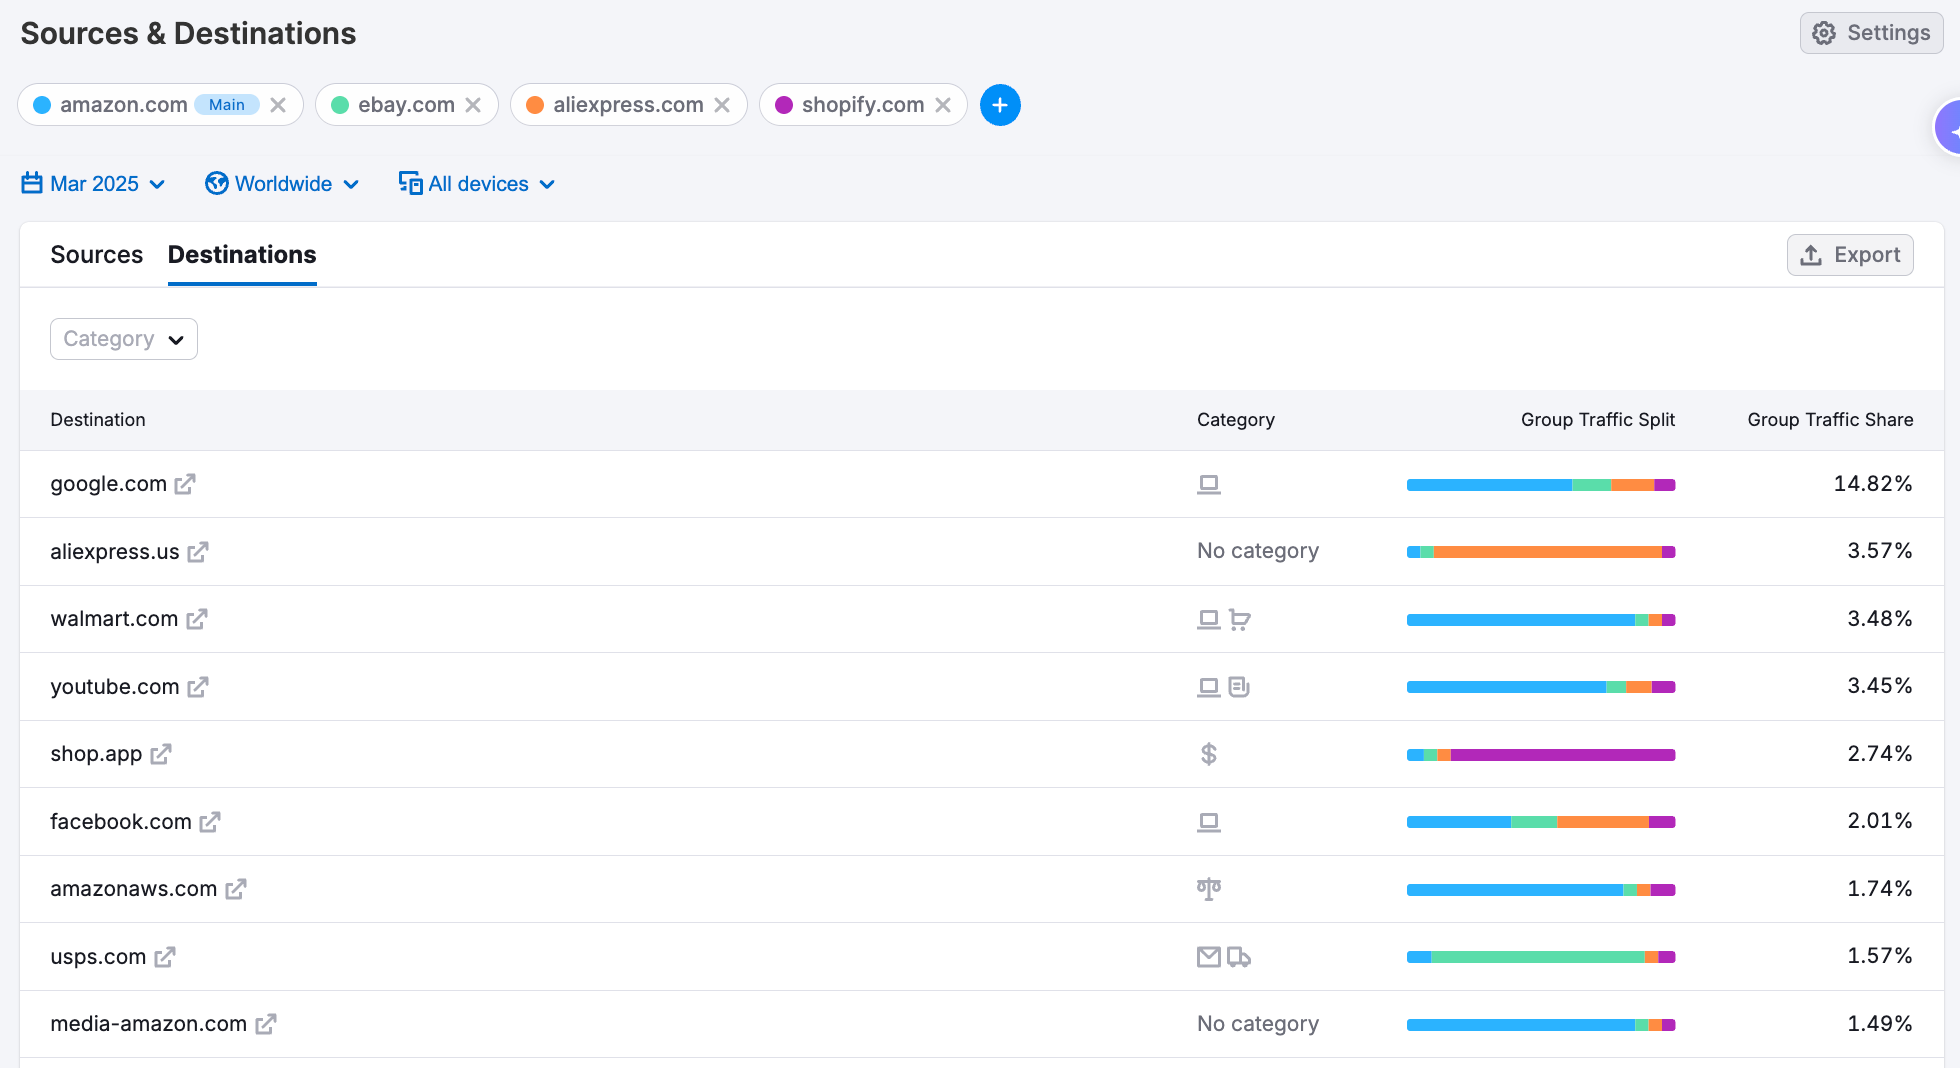
Task: Click the news category icon next to youtube.com
Action: (1239, 687)
